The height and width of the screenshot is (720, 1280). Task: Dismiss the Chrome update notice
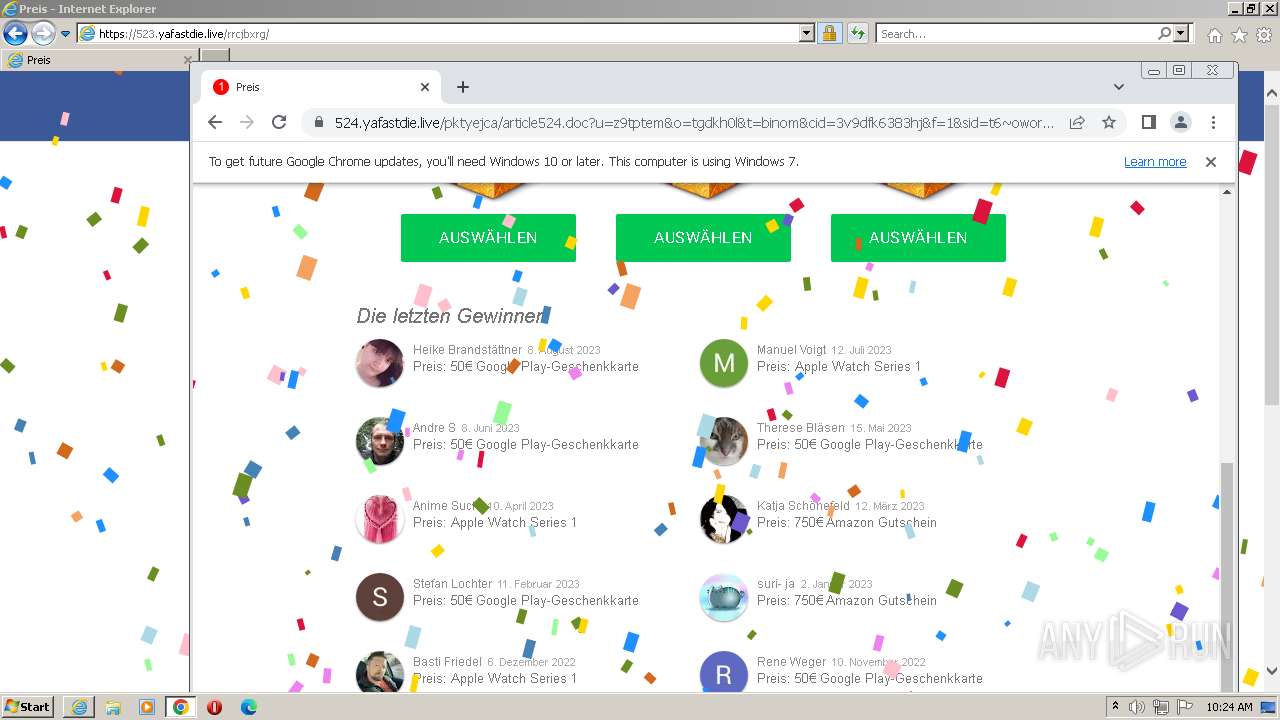pos(1210,162)
